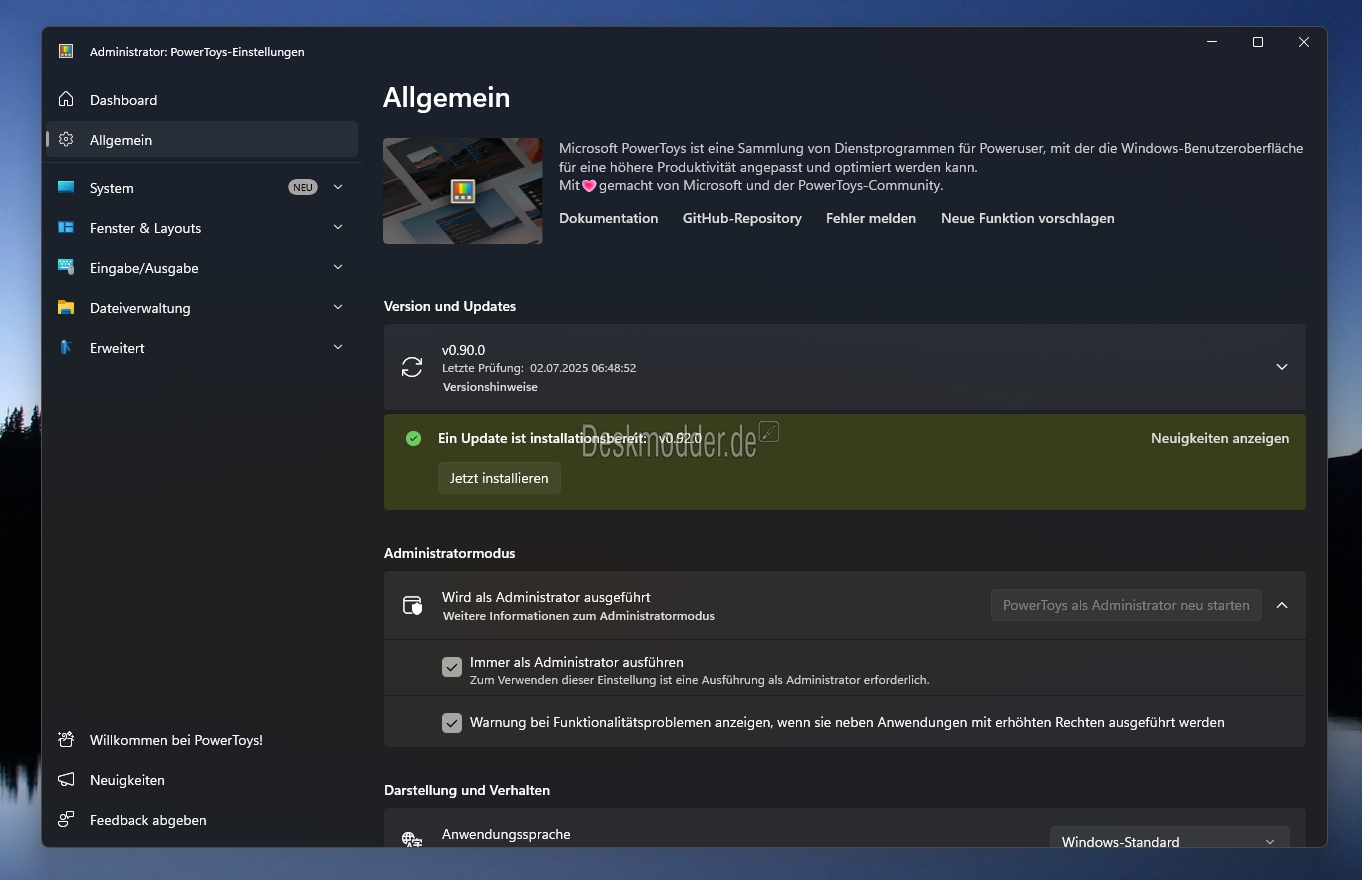Viewport: 1362px width, 880px height.
Task: Open the Versionshinweise link
Action: tap(490, 387)
